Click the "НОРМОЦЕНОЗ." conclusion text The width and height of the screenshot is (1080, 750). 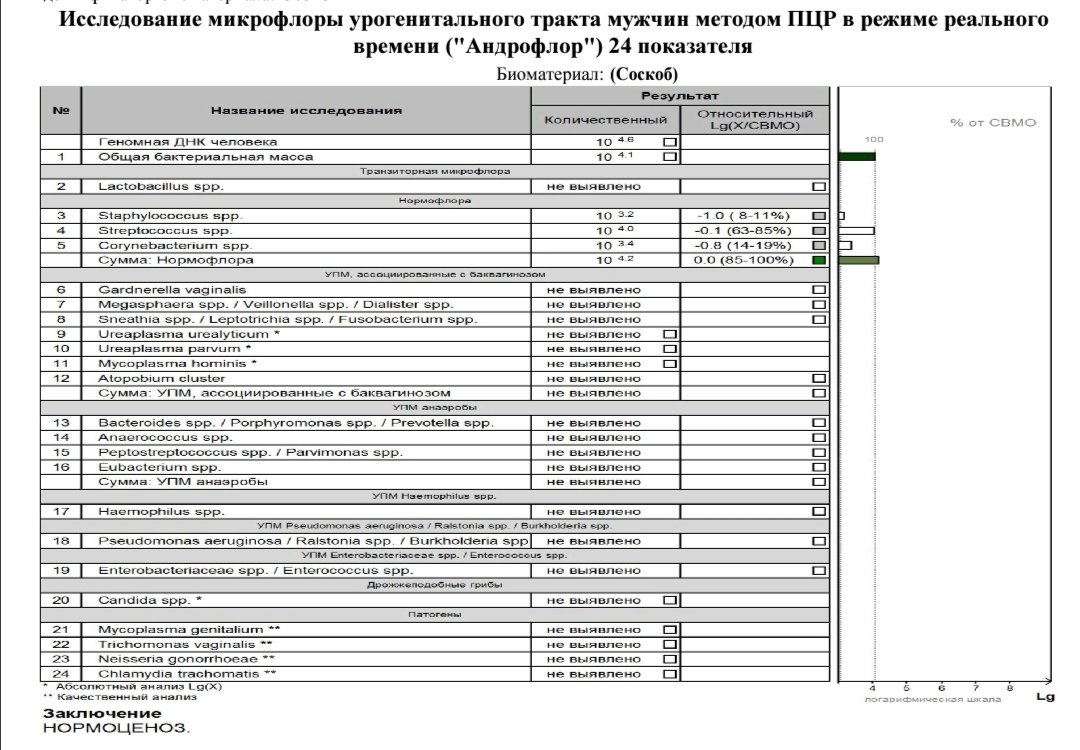click(x=116, y=728)
